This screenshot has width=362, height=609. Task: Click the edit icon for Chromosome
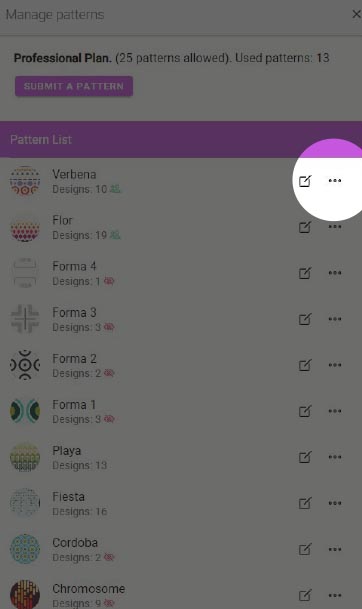(x=305, y=595)
